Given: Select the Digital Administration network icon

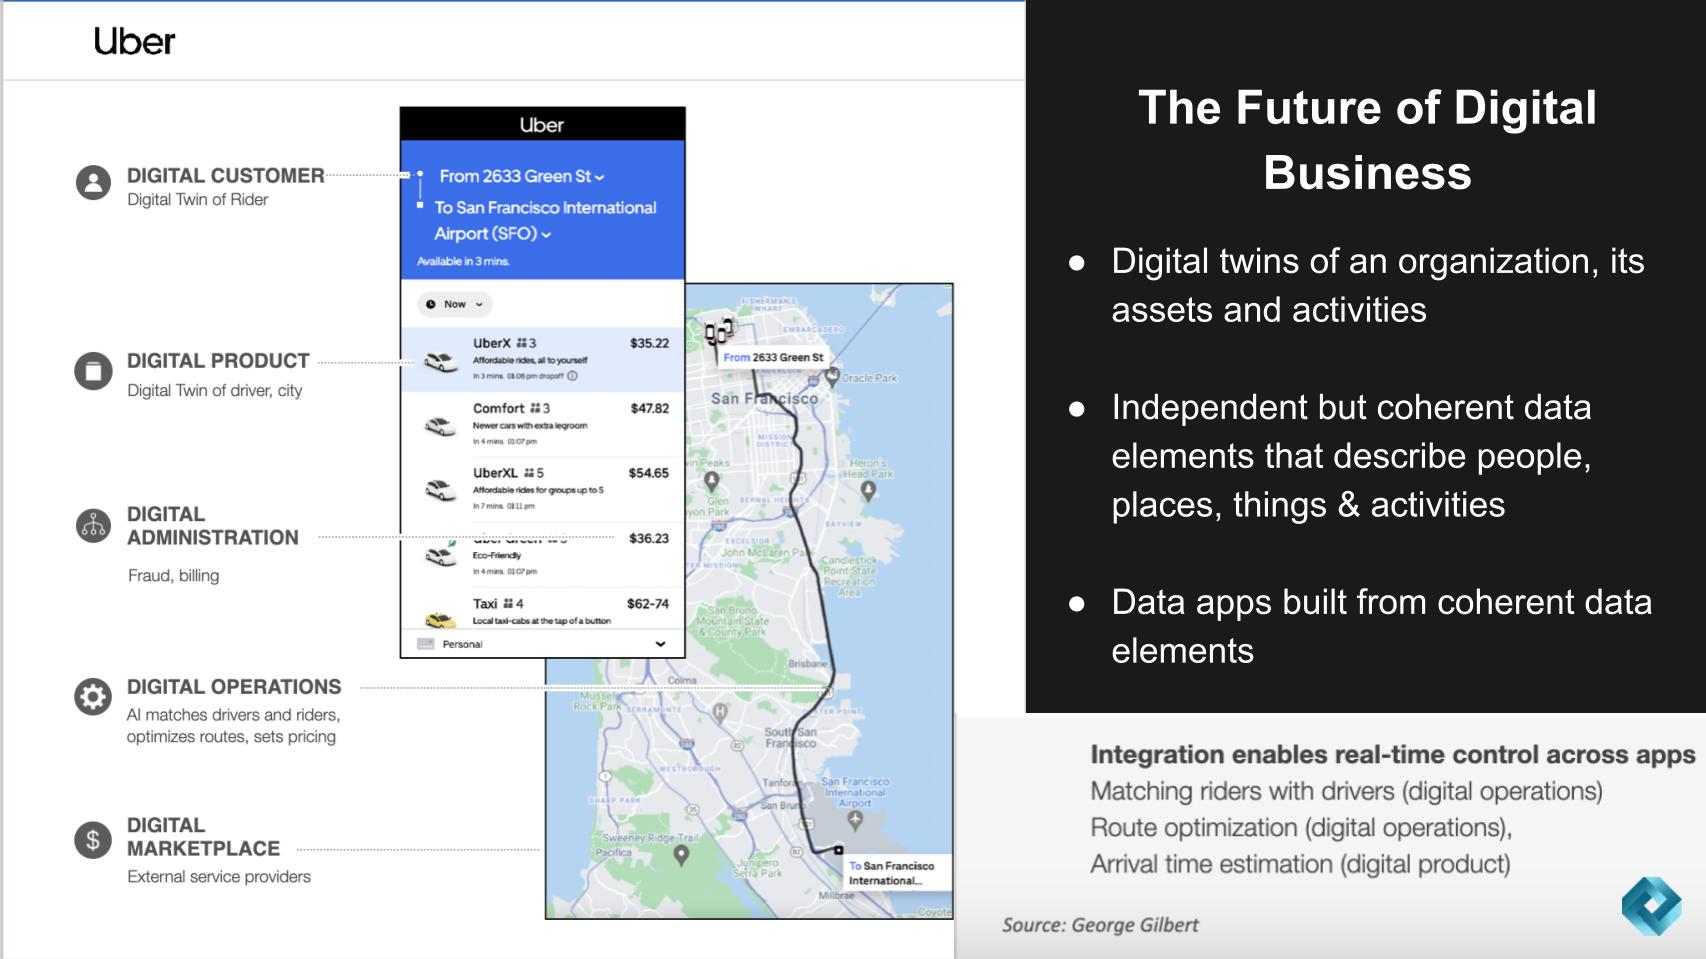Looking at the screenshot, I should pos(93,524).
